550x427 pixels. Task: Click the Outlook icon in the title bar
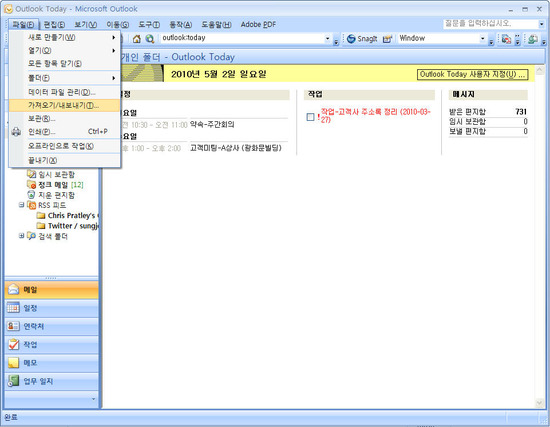point(8,9)
